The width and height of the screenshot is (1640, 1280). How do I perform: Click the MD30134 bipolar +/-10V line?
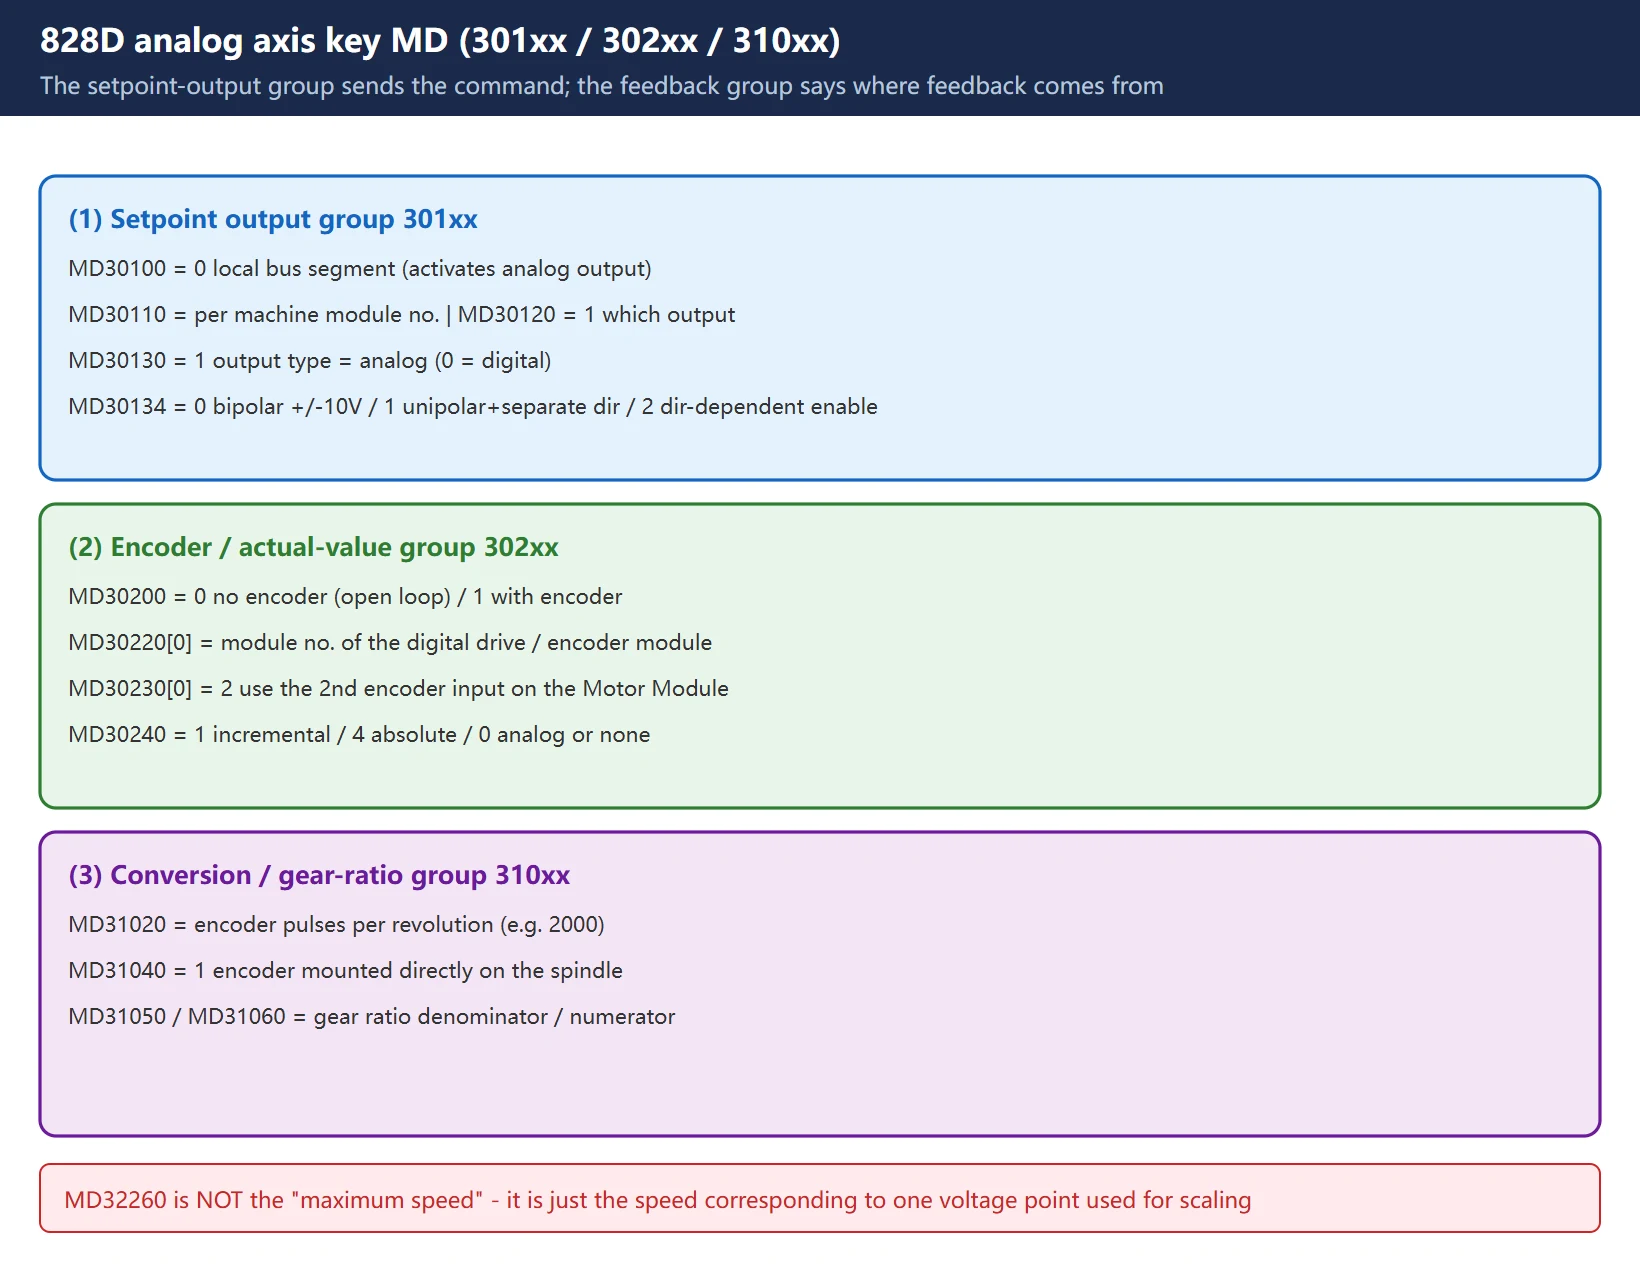click(473, 406)
